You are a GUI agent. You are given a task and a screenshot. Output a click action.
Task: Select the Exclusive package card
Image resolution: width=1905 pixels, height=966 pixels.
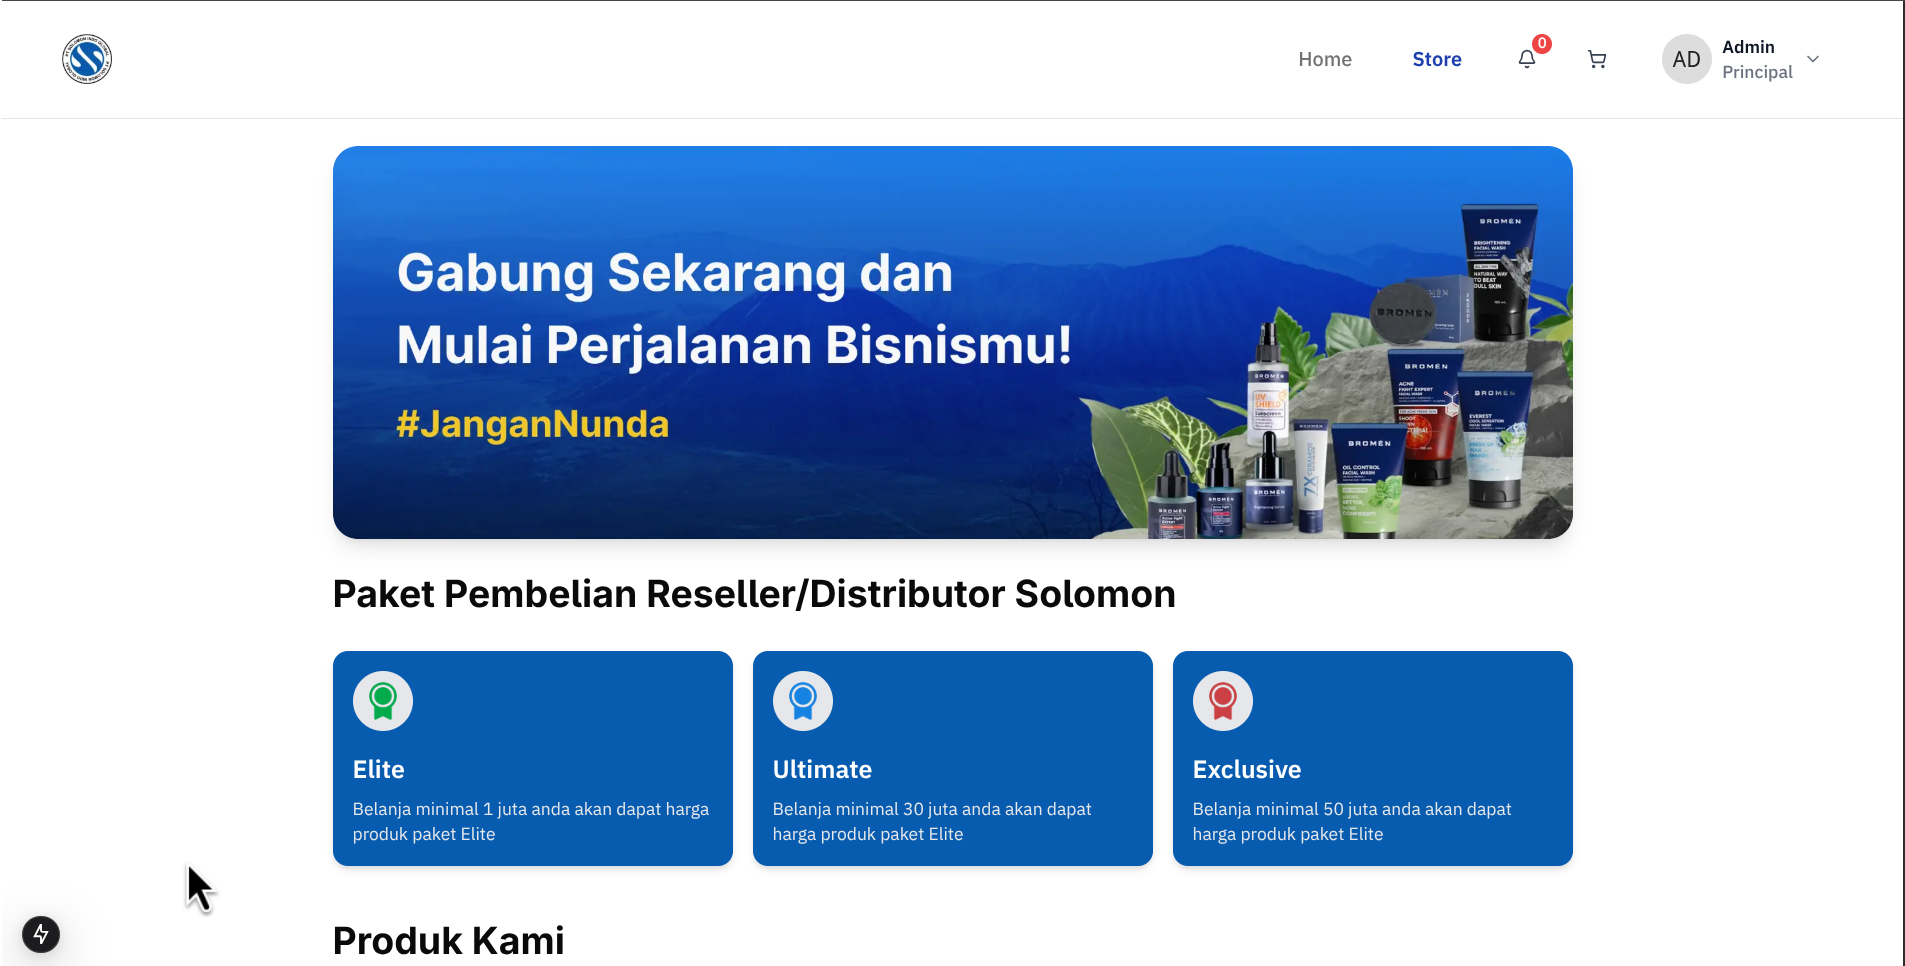click(1373, 758)
